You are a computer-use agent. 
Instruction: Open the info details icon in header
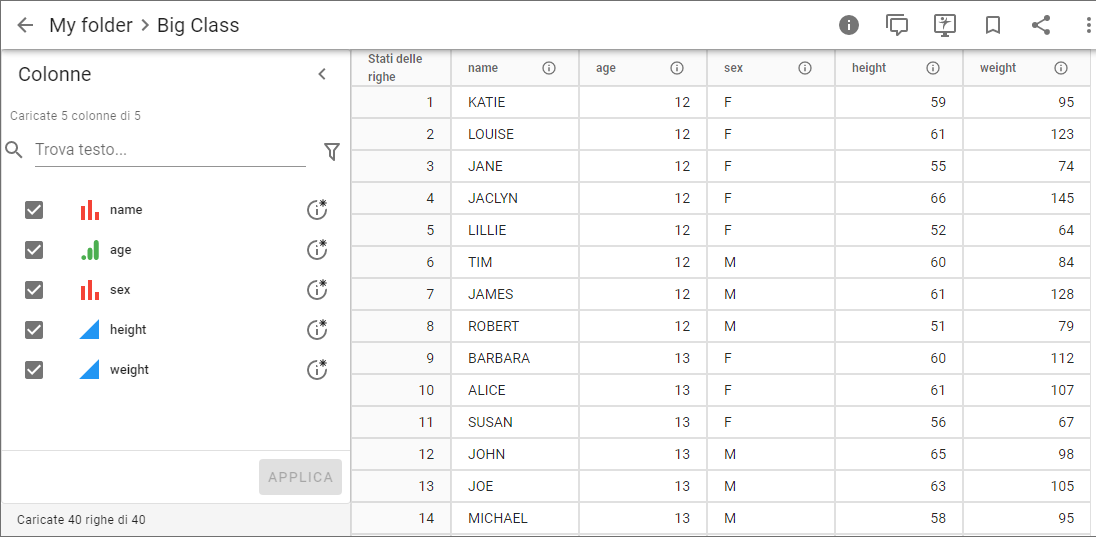click(849, 25)
